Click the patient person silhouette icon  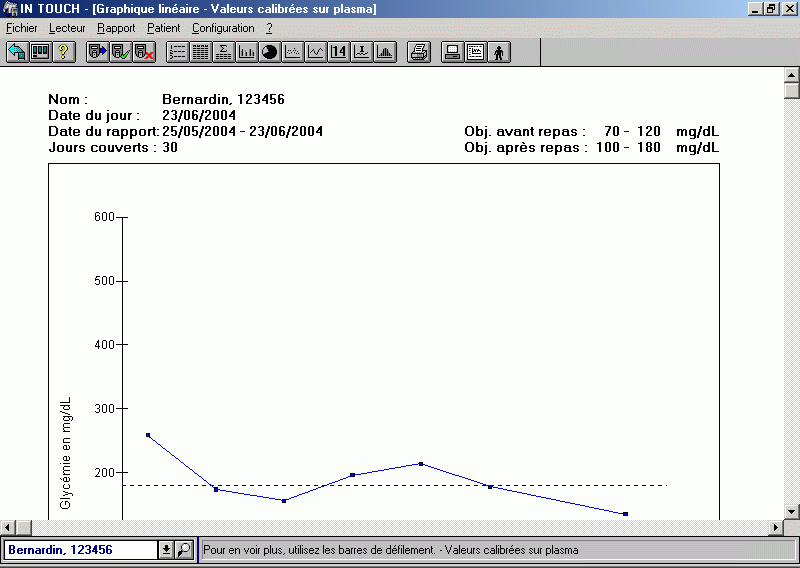coord(499,52)
